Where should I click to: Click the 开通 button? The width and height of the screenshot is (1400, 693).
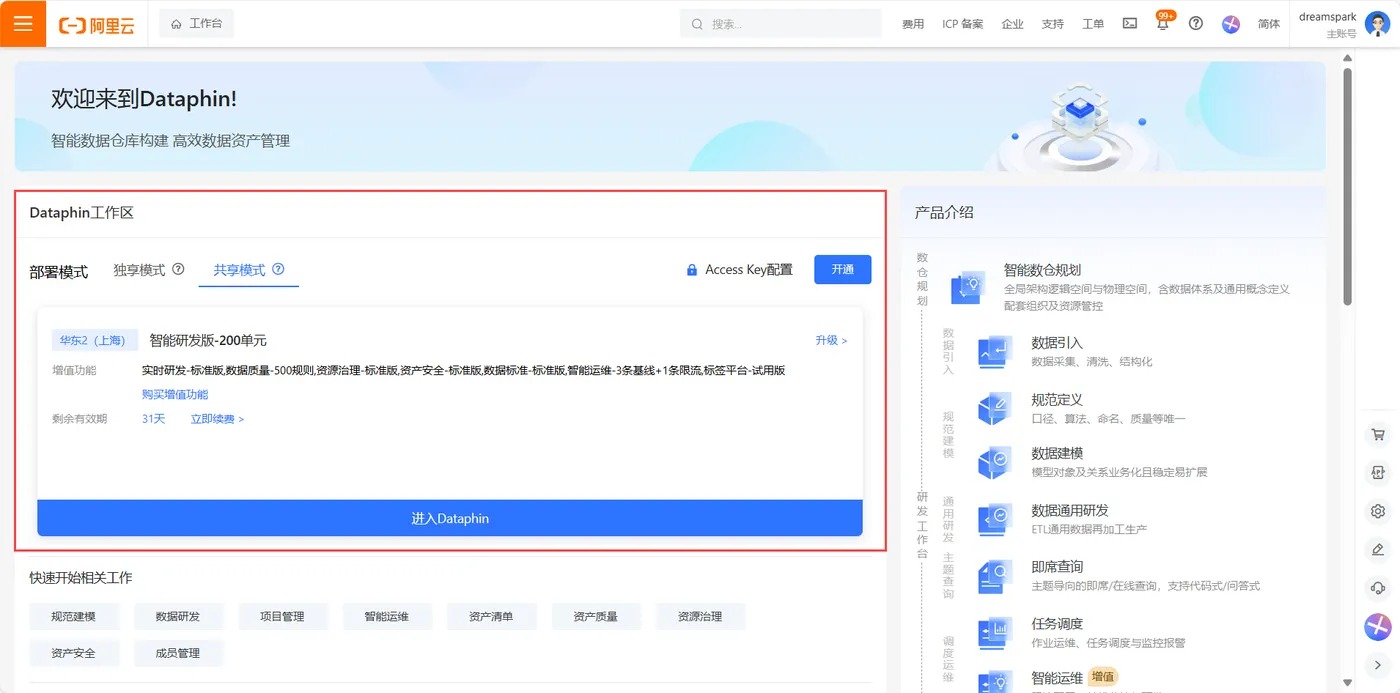843,269
